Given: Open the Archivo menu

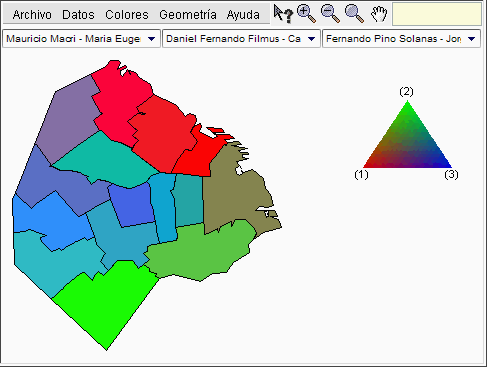Looking at the screenshot, I should coord(32,15).
